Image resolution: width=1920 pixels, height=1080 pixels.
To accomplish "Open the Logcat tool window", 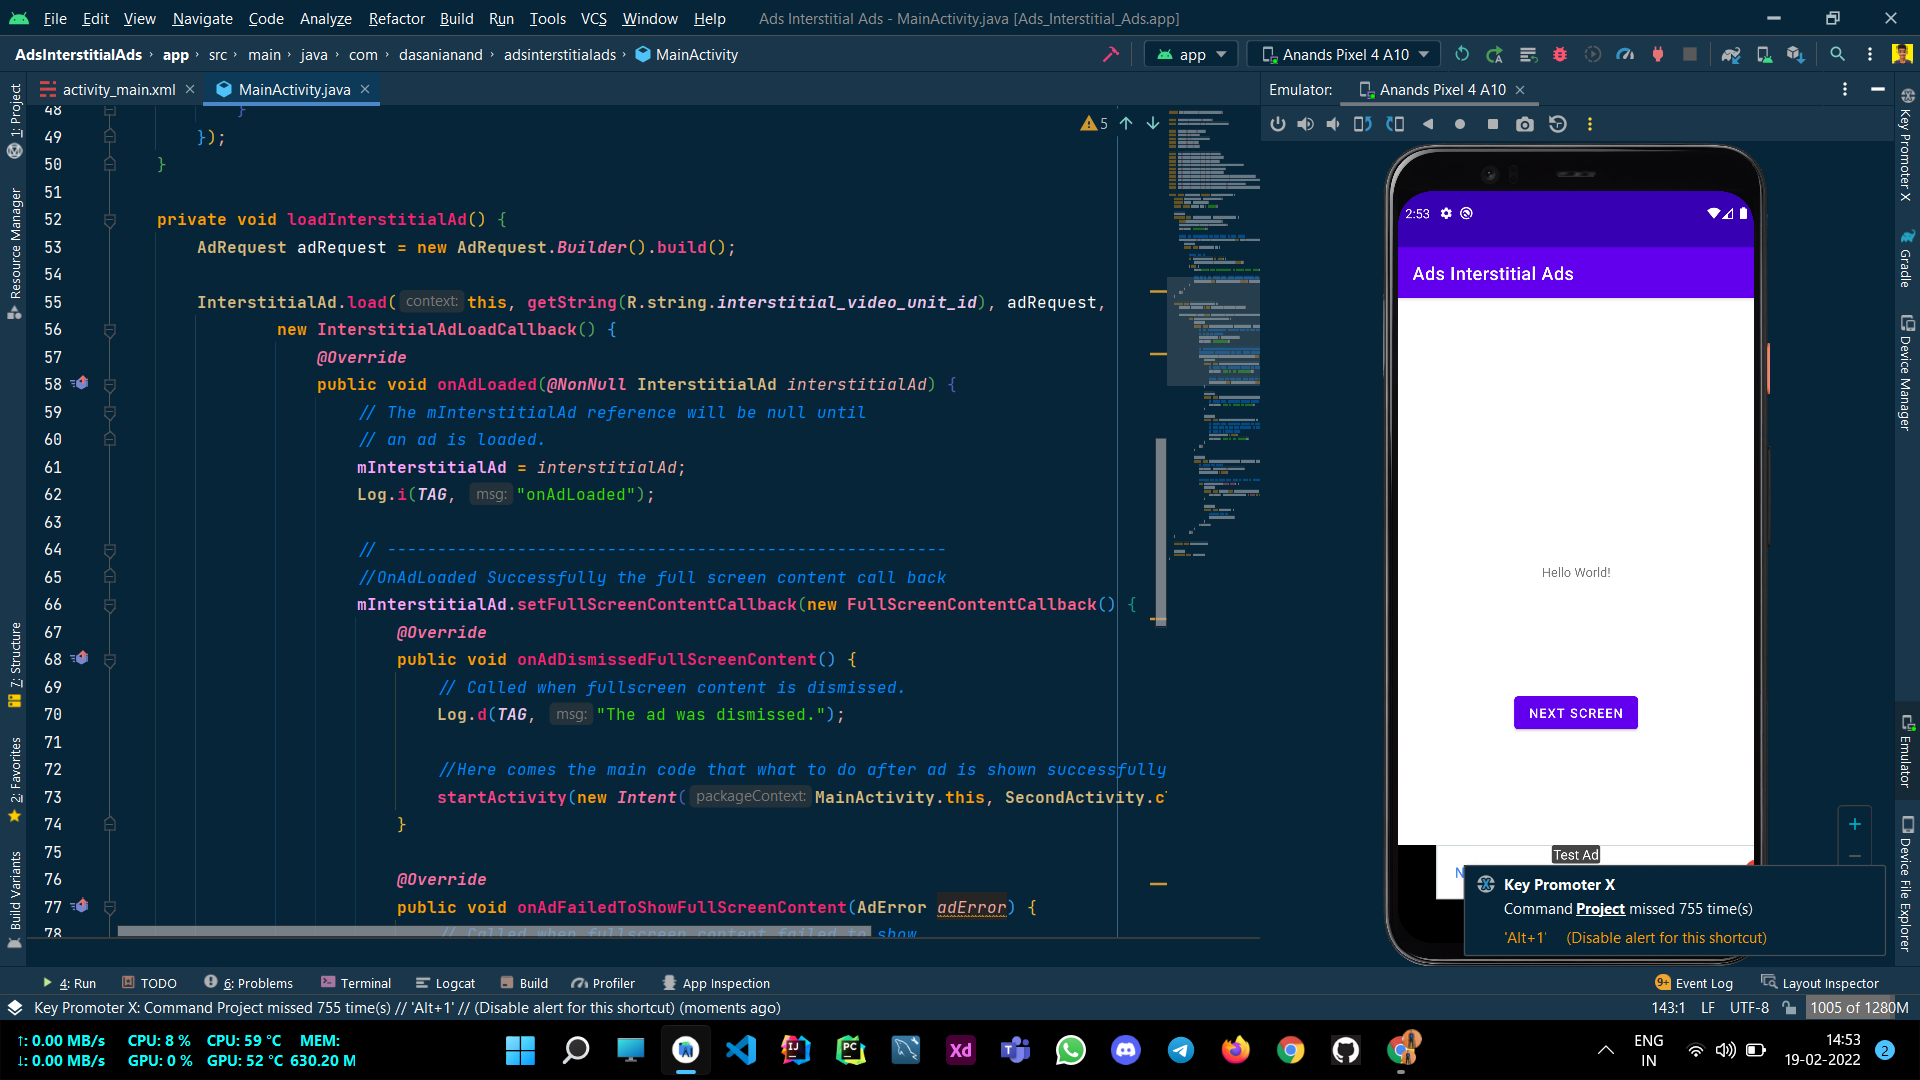I will (445, 983).
